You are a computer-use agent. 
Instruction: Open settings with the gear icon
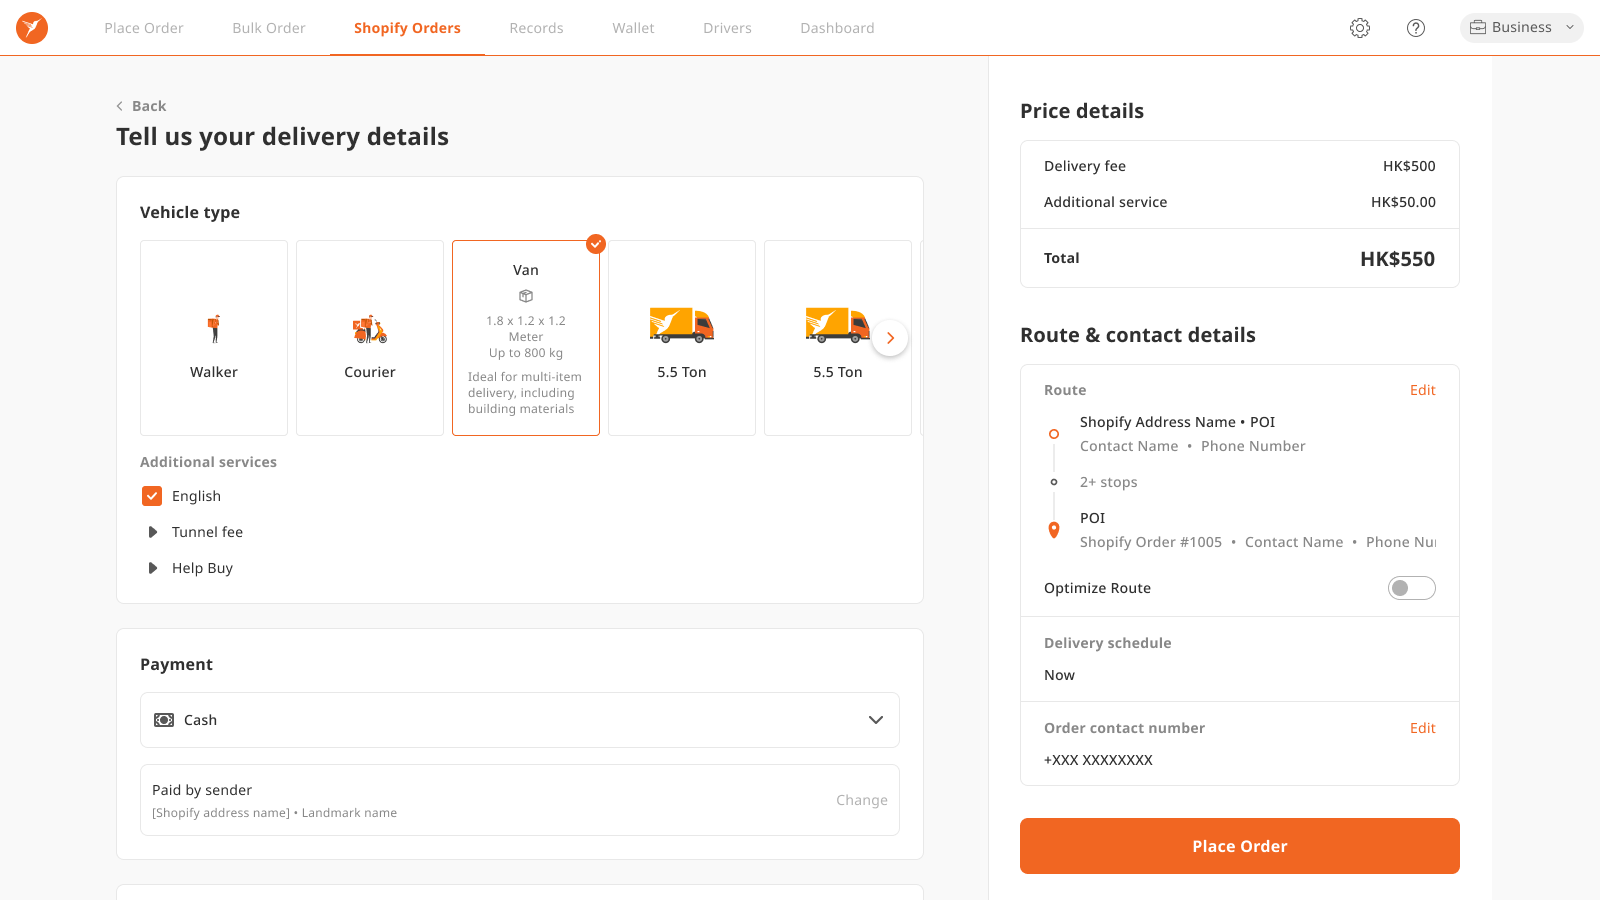pos(1360,27)
